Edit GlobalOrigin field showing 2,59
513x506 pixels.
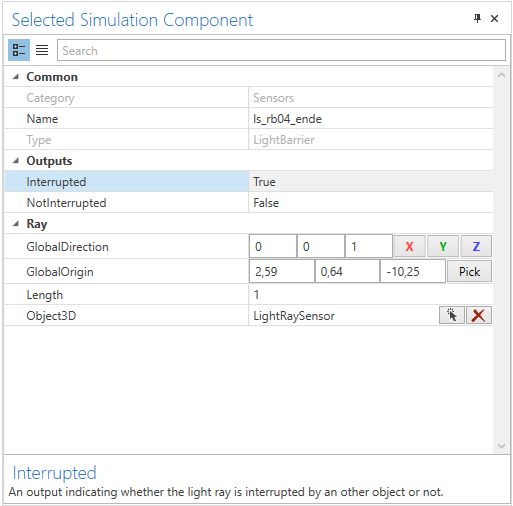[x=282, y=271]
